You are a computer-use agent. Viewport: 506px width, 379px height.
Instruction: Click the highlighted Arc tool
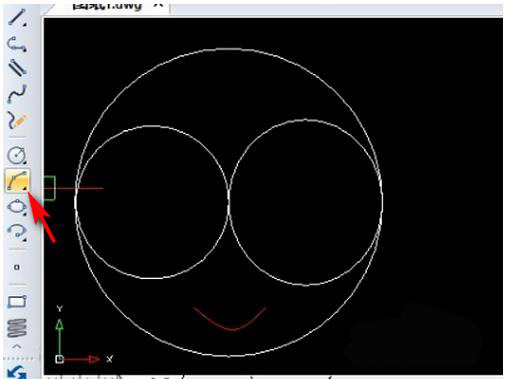coord(17,180)
